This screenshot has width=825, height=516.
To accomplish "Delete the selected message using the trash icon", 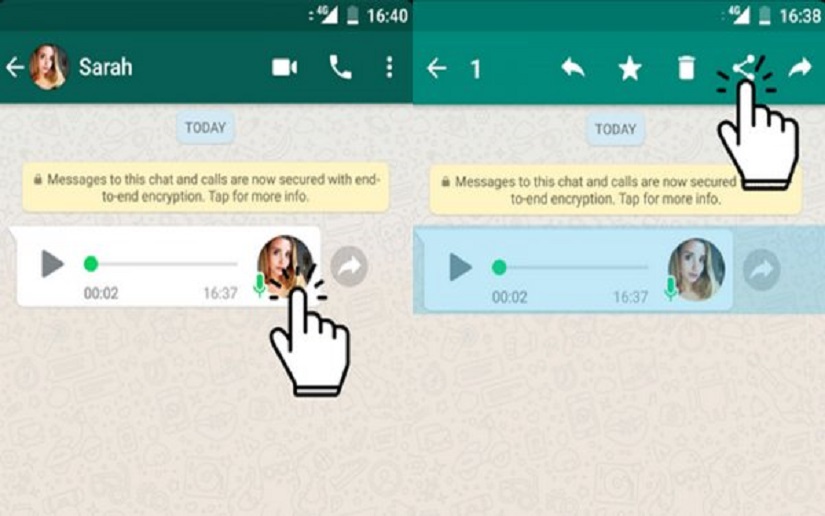I will [686, 68].
